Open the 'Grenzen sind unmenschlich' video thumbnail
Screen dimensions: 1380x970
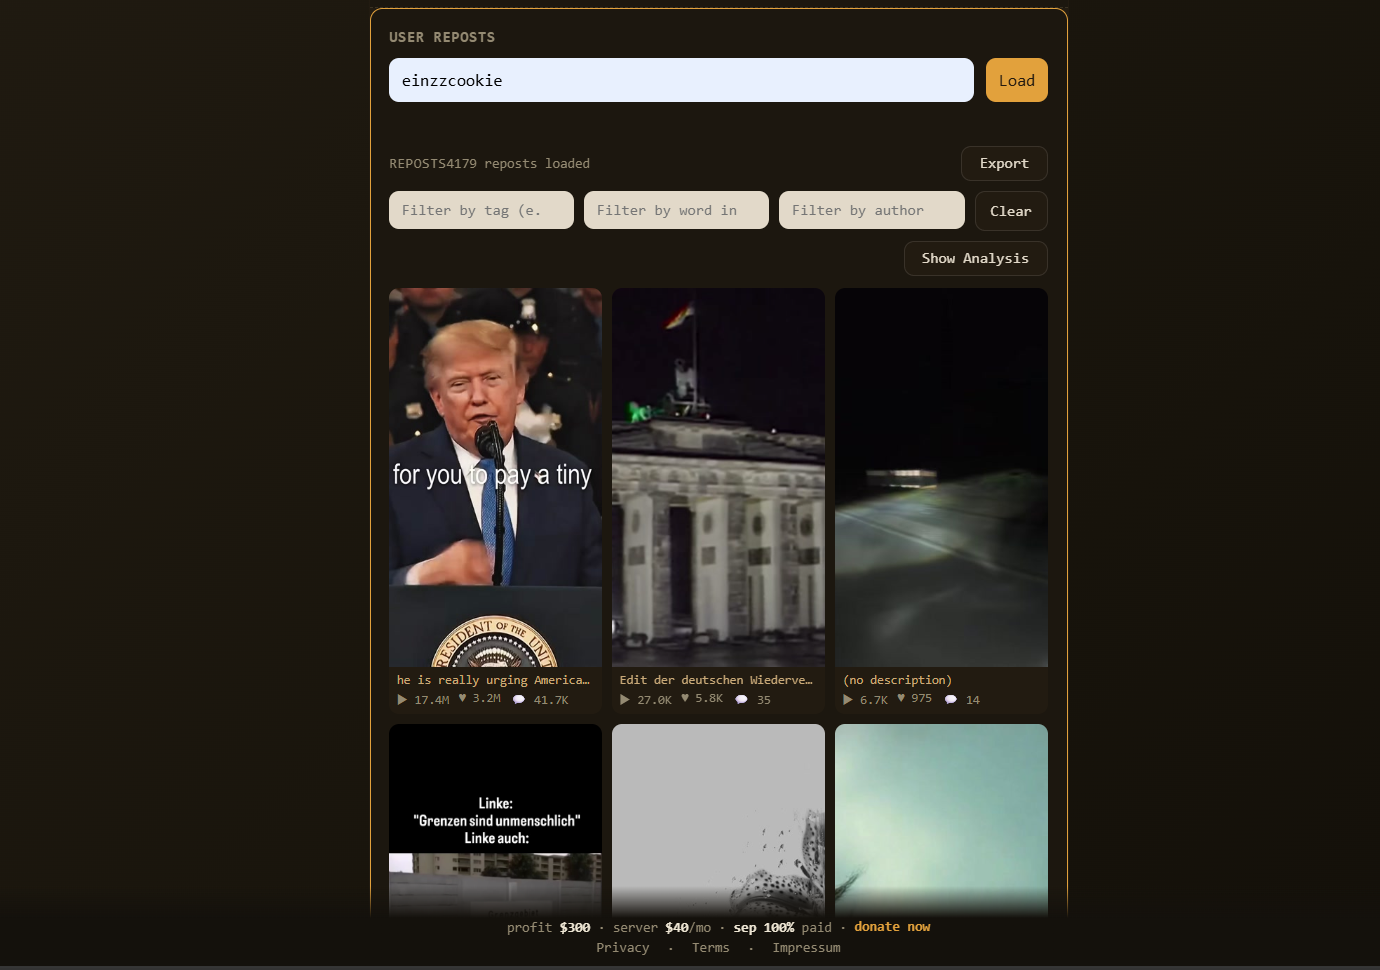coord(495,820)
